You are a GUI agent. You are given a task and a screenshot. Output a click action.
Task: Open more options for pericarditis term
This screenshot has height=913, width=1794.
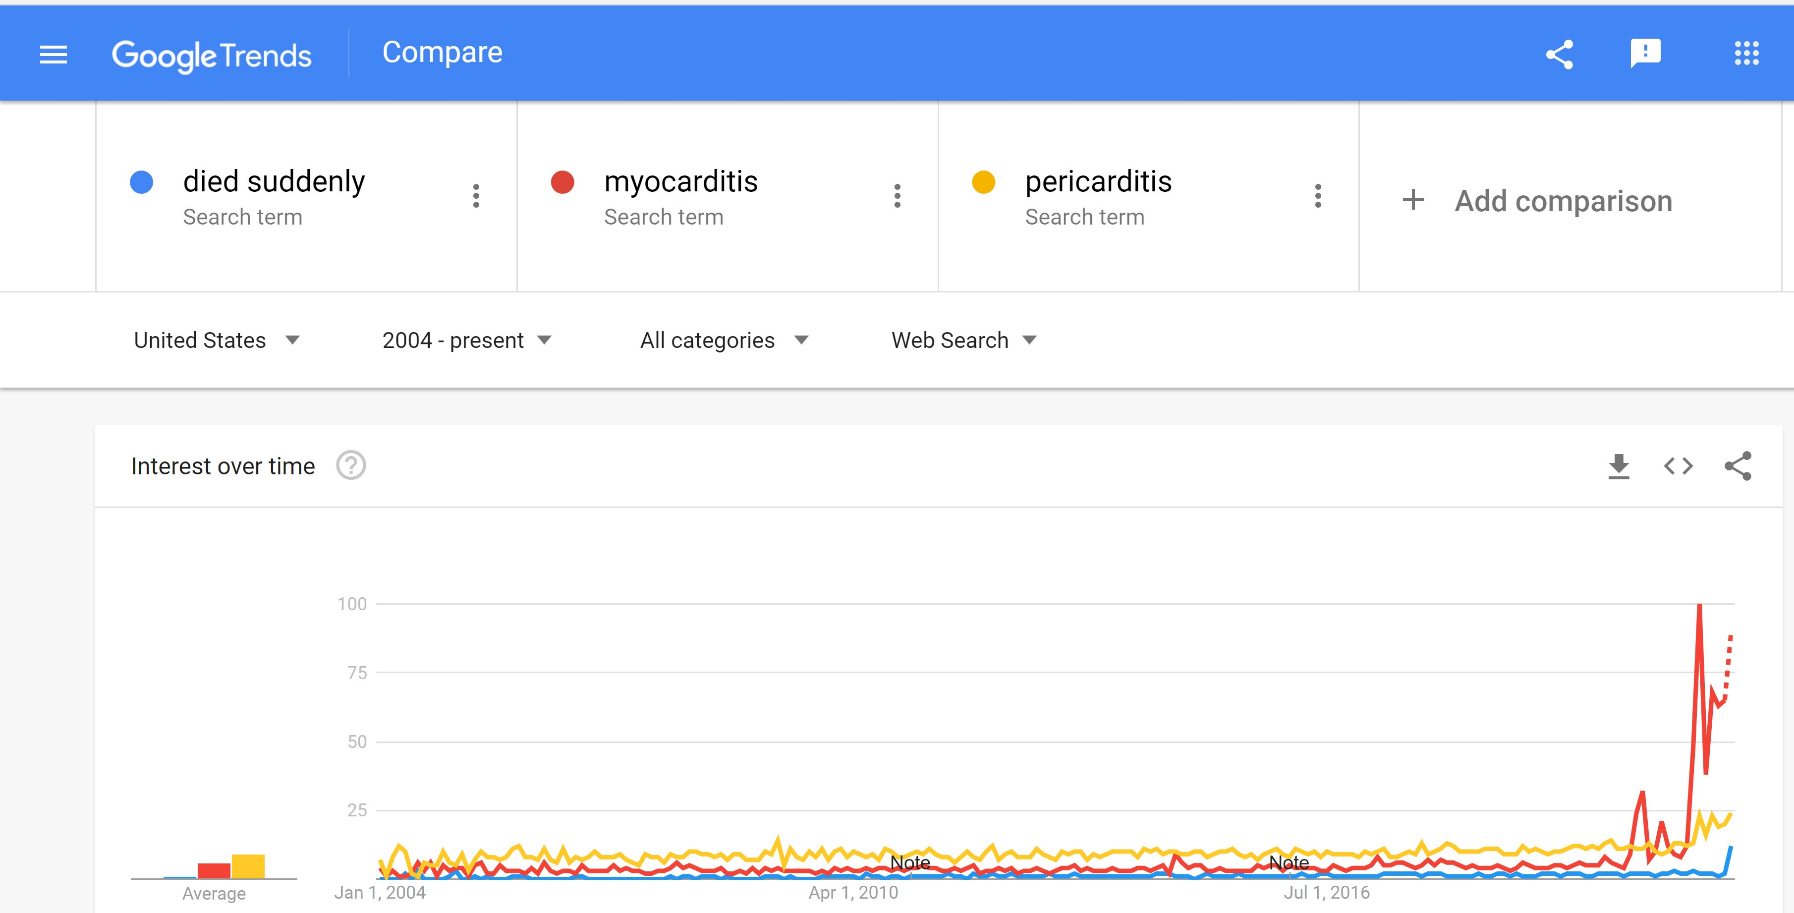[x=1318, y=196]
